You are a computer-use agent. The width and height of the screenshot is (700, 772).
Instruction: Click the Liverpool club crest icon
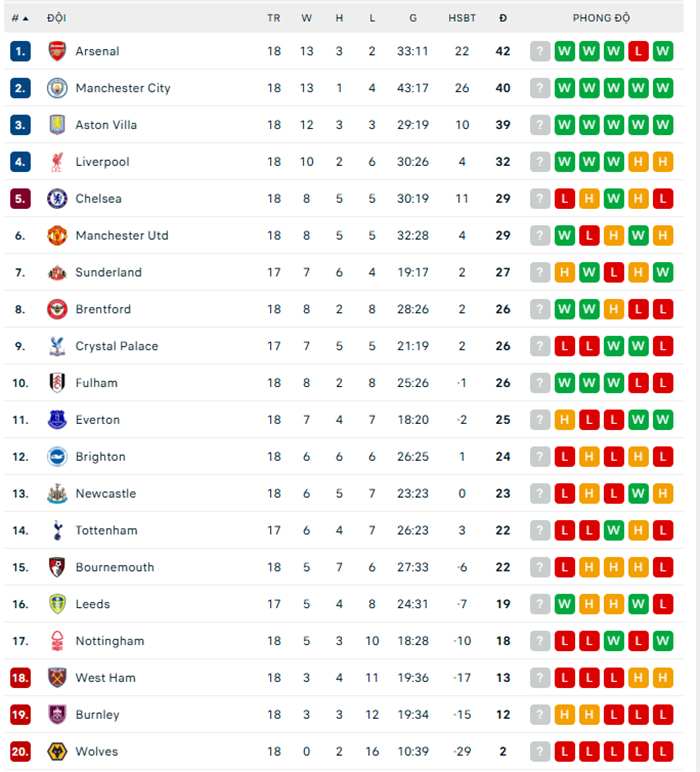tap(57, 162)
